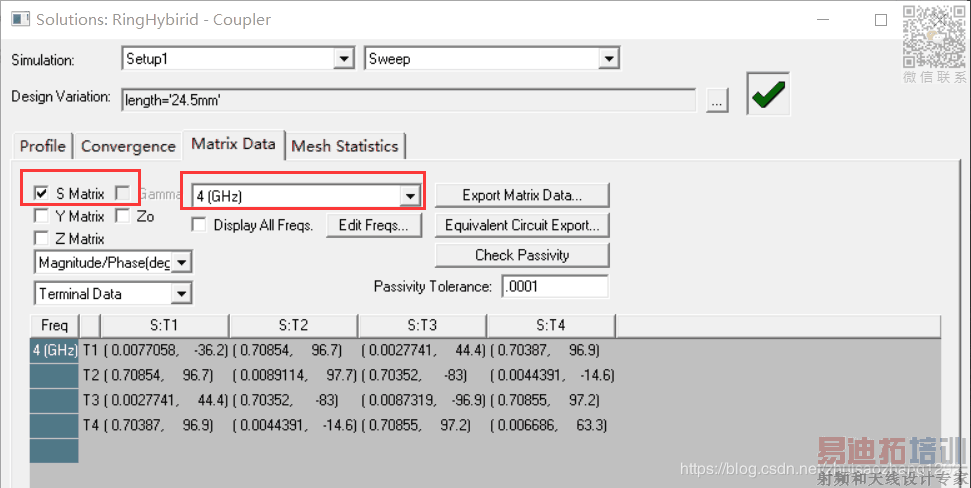Viewport: 971px width, 488px height.
Task: Click T3 row S:T3 value 0.0087319
Action: click(x=403, y=400)
